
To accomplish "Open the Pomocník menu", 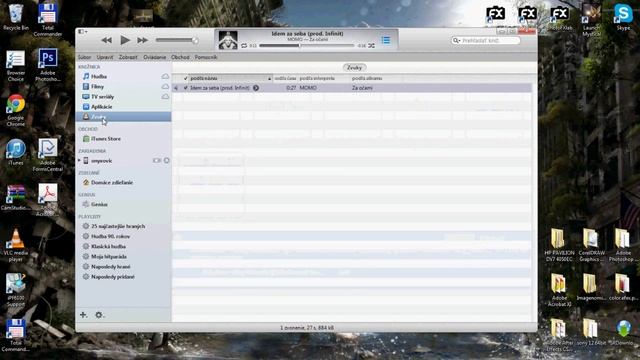I will [206, 57].
